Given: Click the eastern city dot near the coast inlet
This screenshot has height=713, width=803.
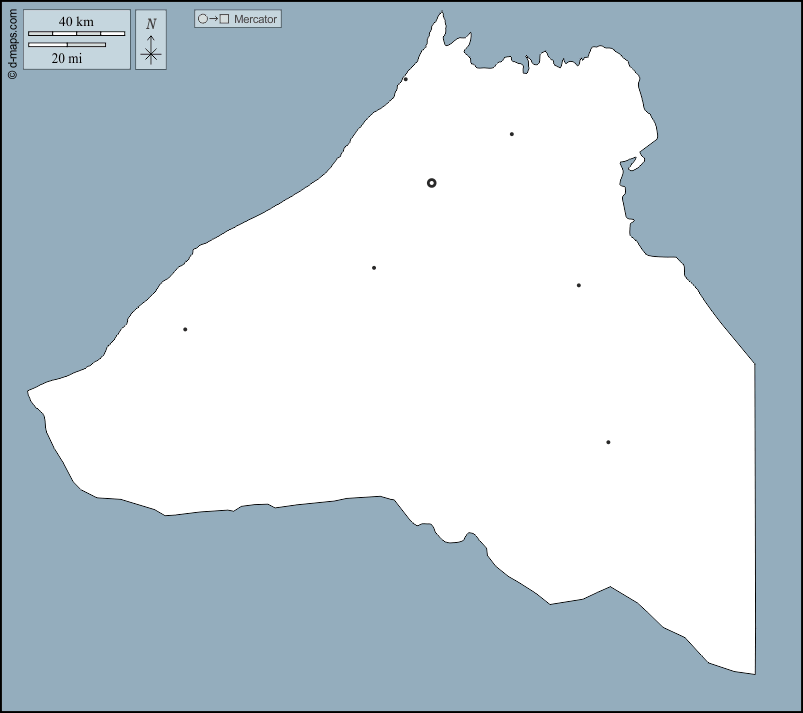Looking at the screenshot, I should click(x=578, y=286).
